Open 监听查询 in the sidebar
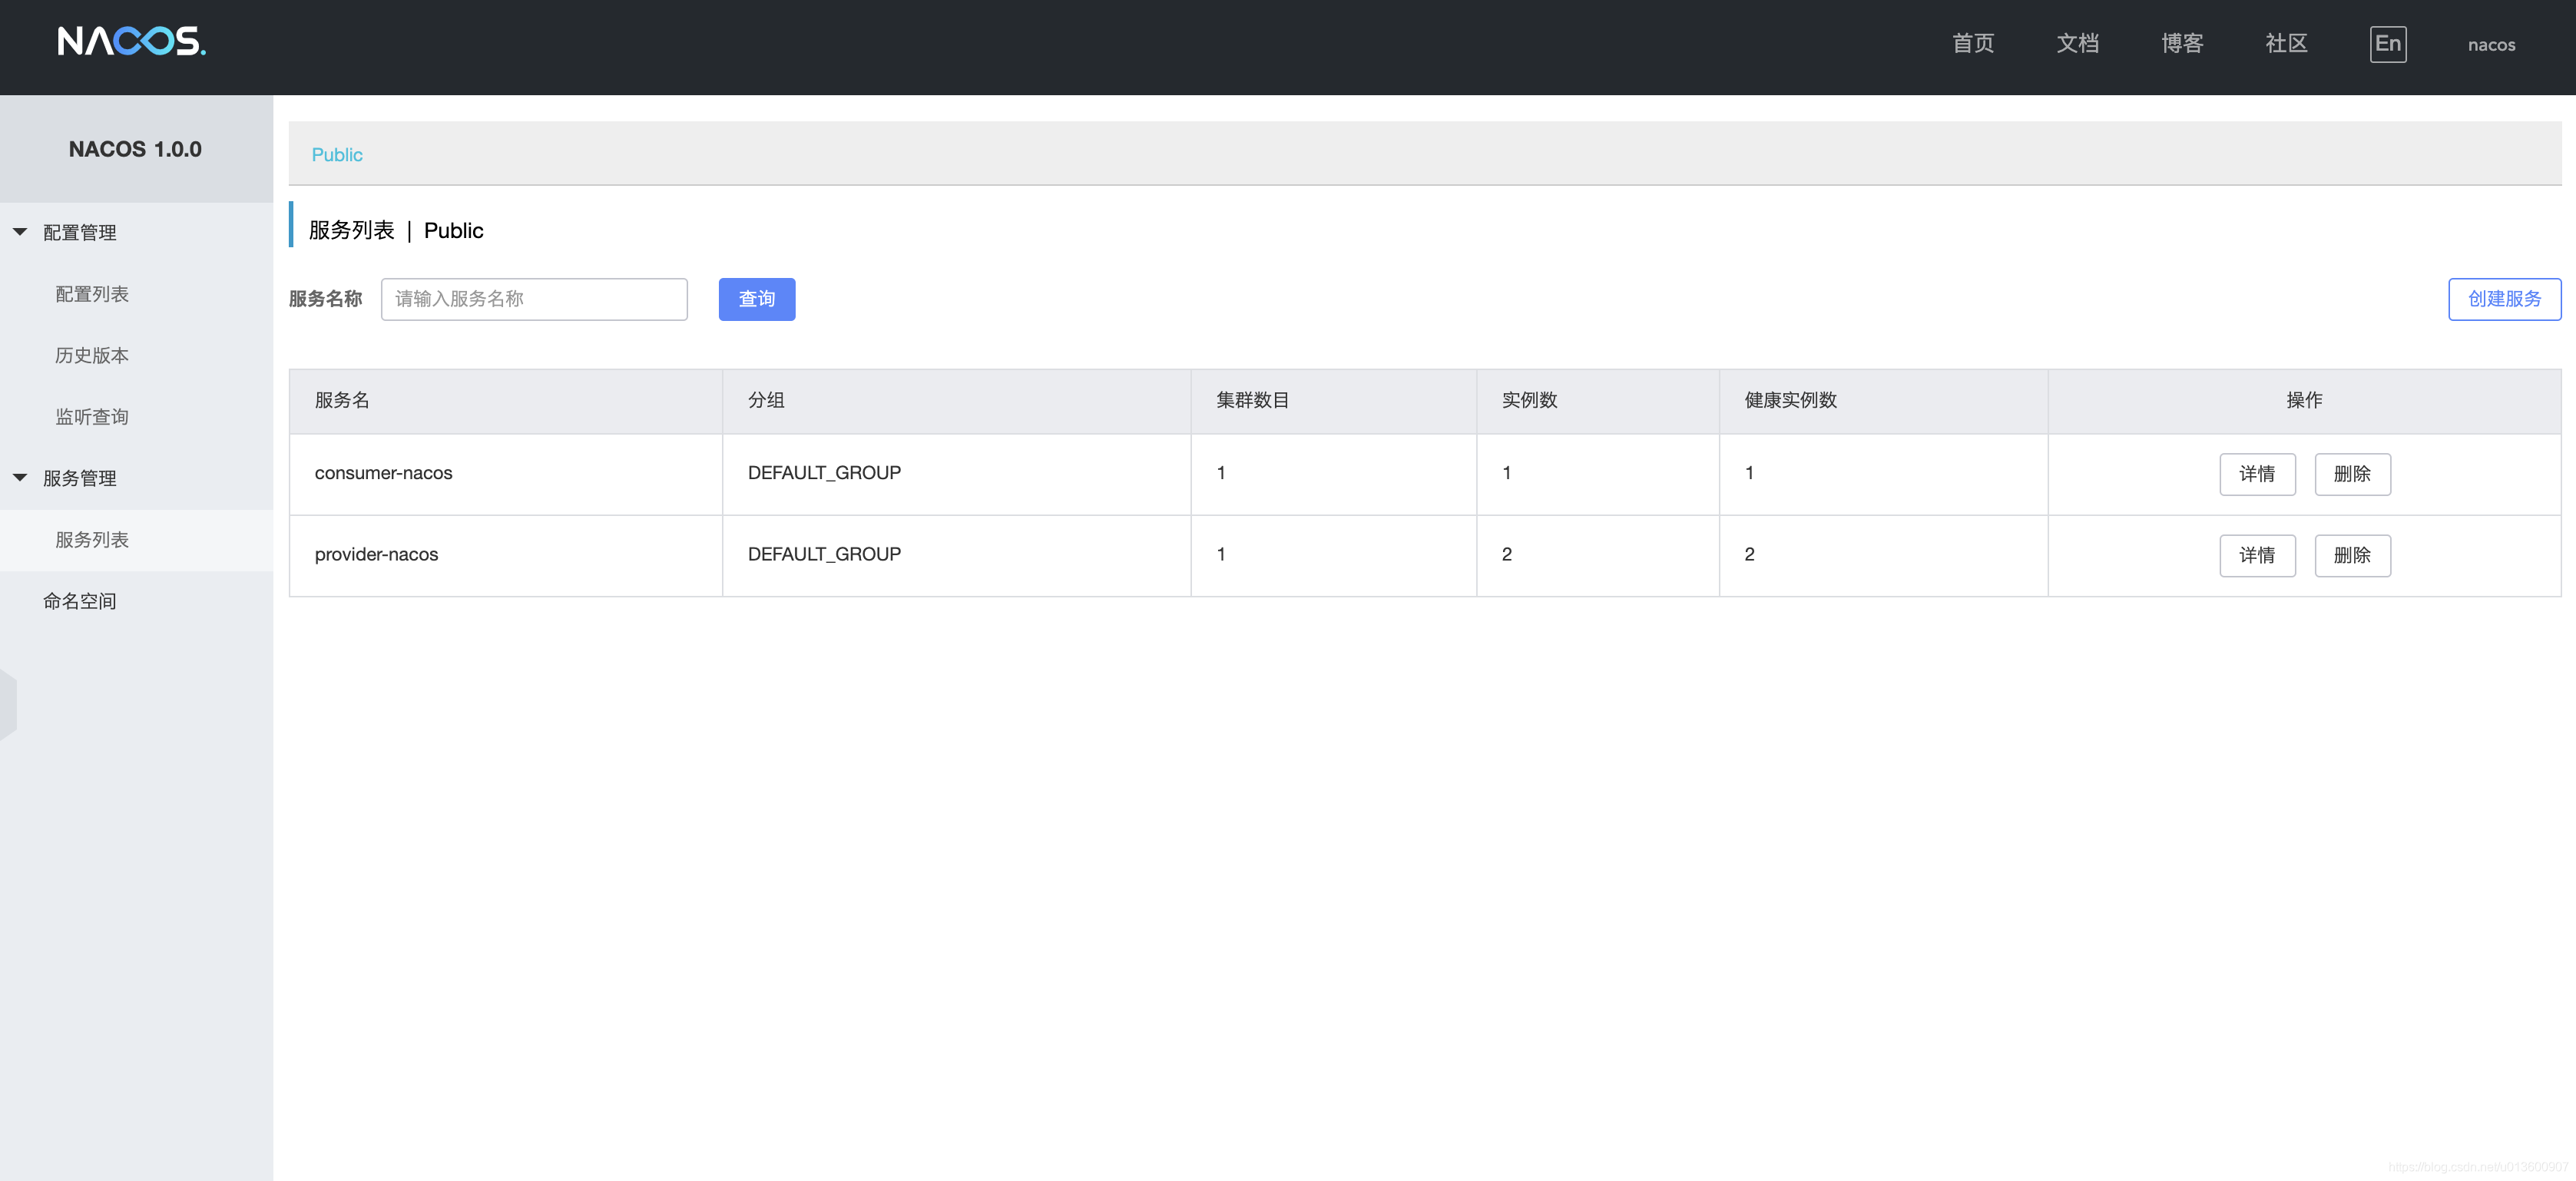This screenshot has height=1181, width=2576. [92, 417]
